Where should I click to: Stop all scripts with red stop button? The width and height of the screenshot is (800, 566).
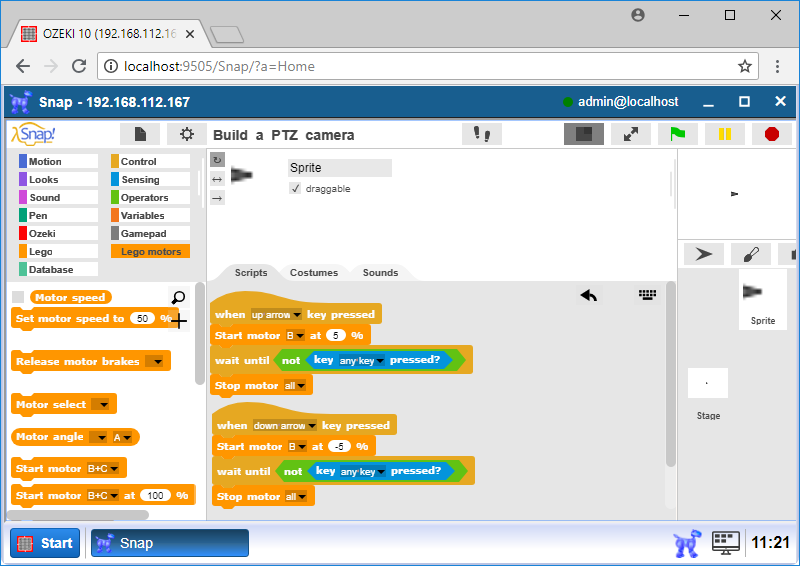[772, 134]
